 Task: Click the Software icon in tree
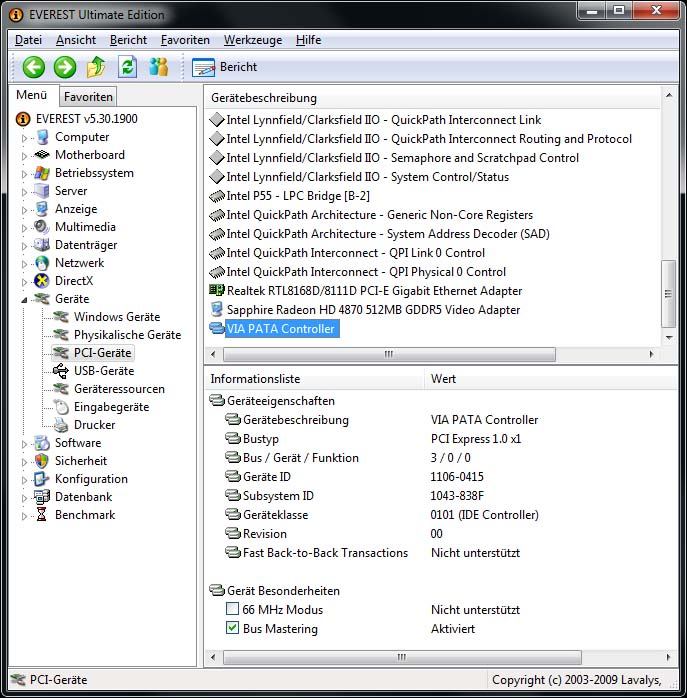pyautogui.click(x=42, y=443)
